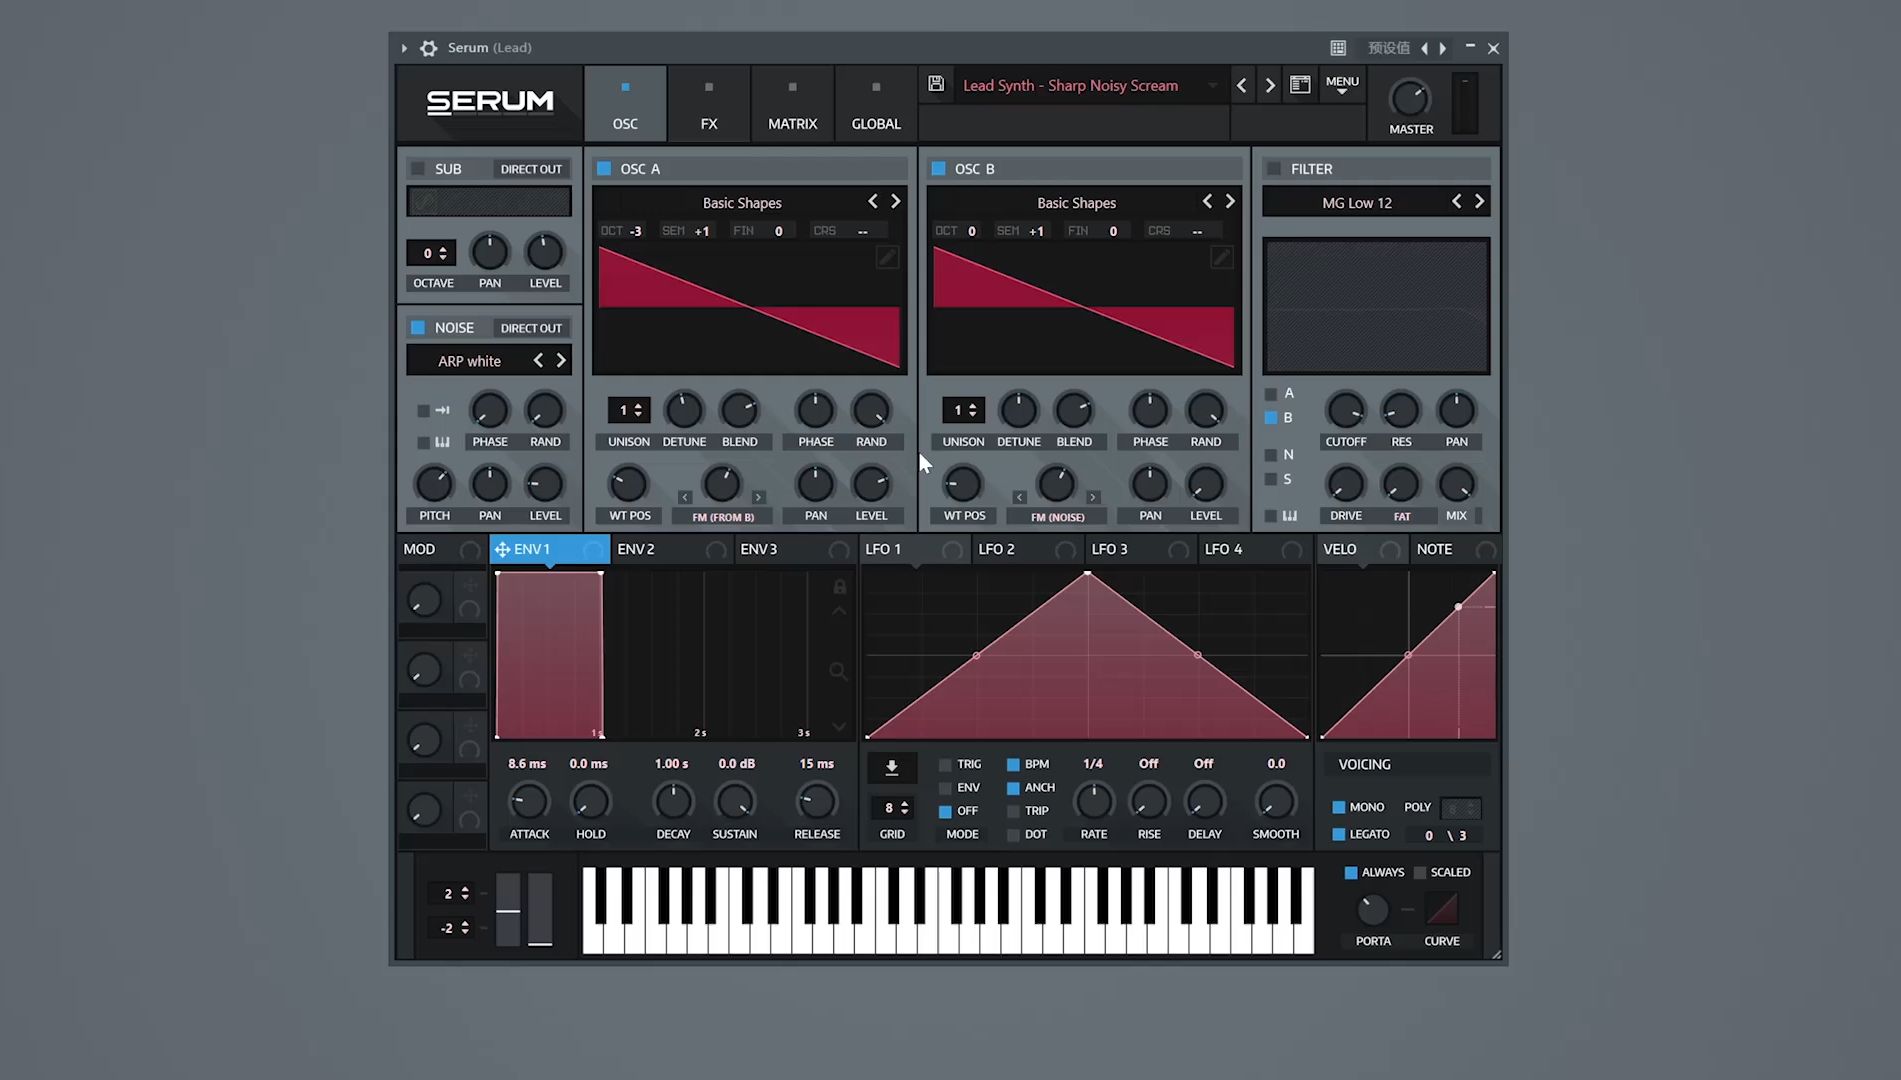
Task: Click the envelope lock icon
Action: 840,587
